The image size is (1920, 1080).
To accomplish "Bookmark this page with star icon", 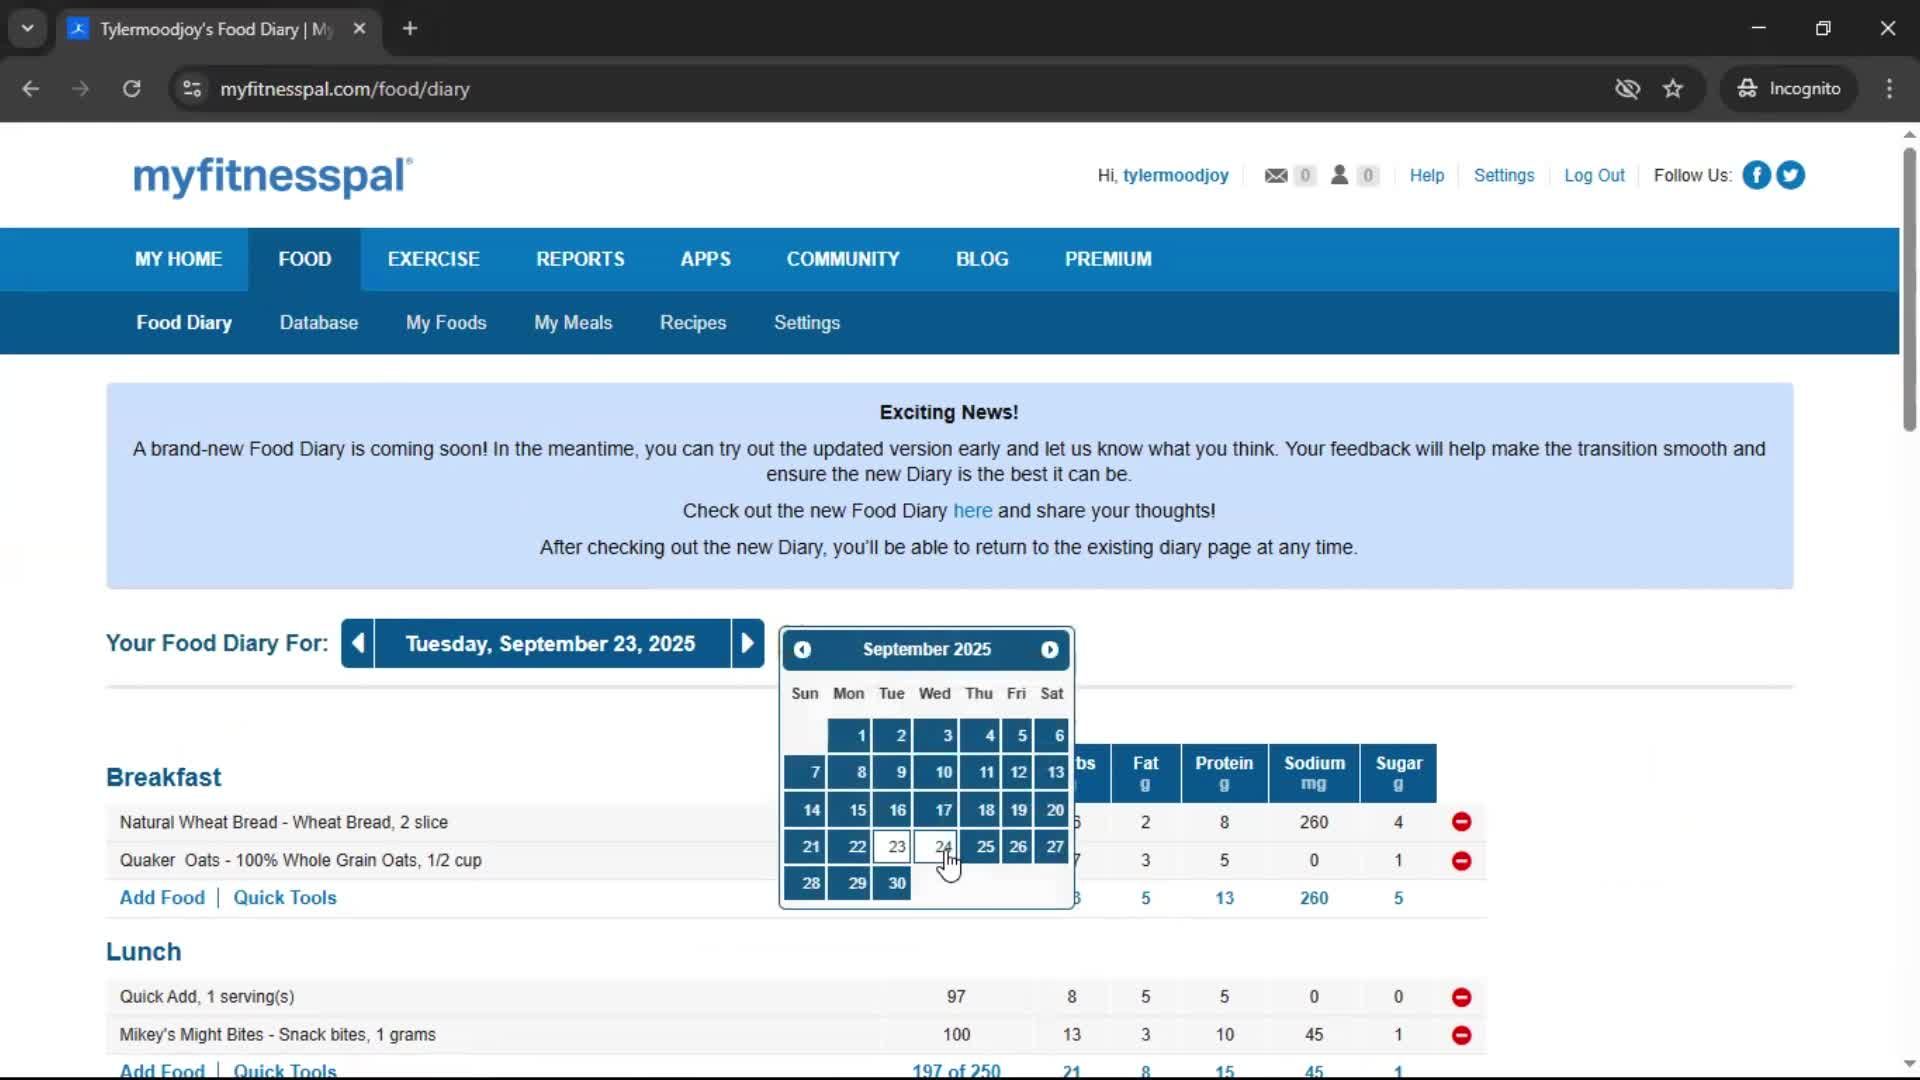I will (x=1673, y=89).
